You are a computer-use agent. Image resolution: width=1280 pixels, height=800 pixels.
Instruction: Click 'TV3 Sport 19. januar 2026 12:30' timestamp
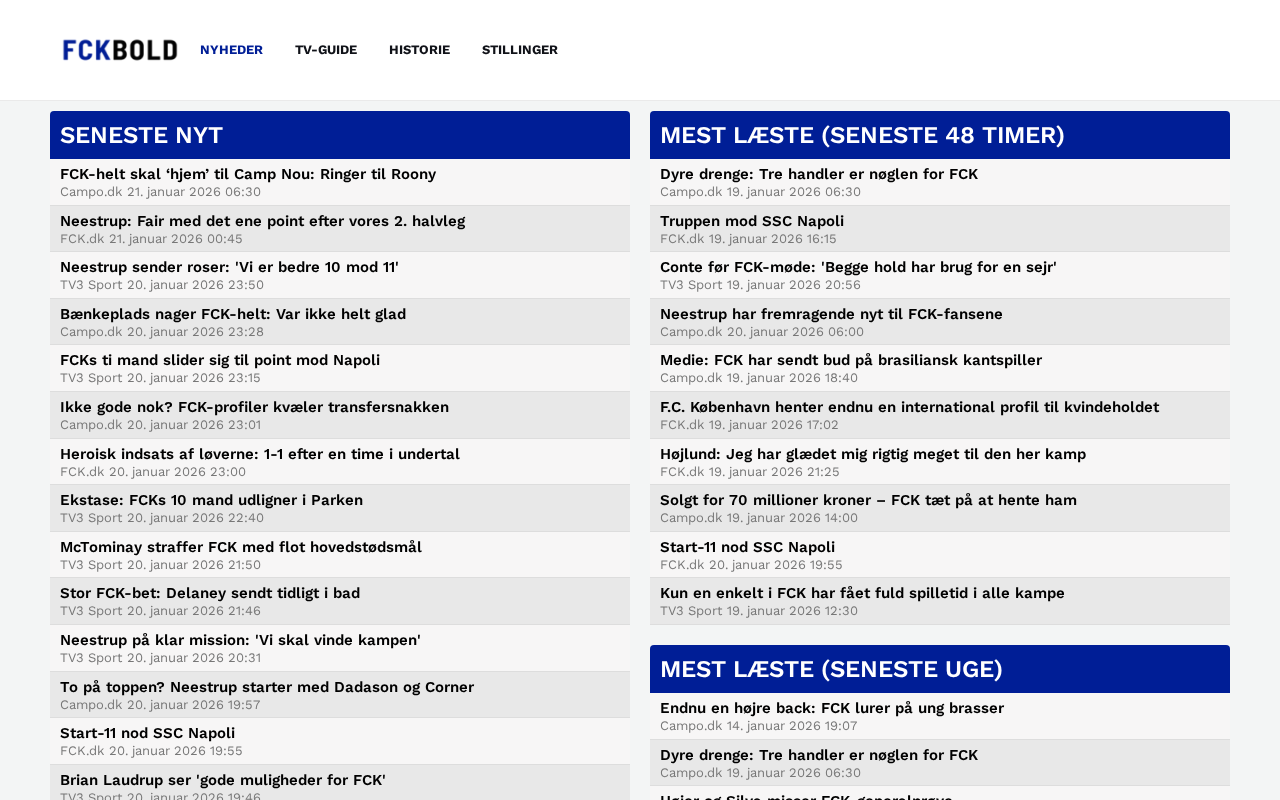[x=759, y=611]
